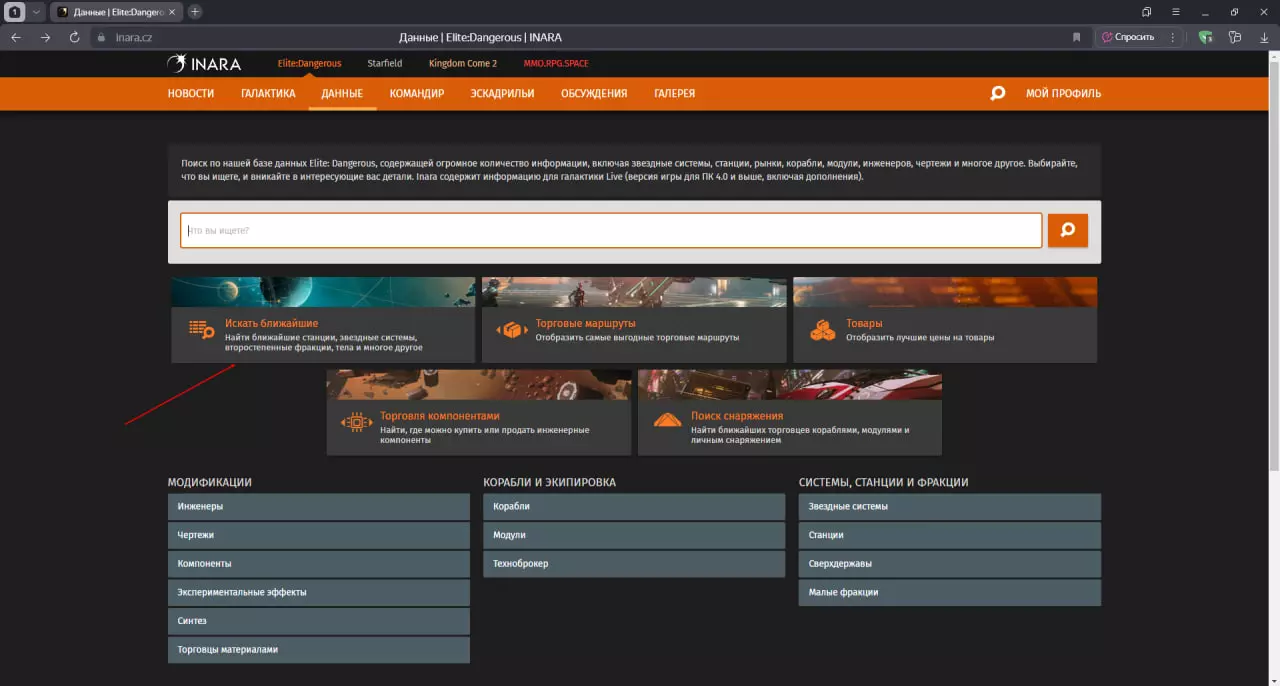
Task: Switch to the 'Elite:Dangerous' game tab
Action: (309, 63)
